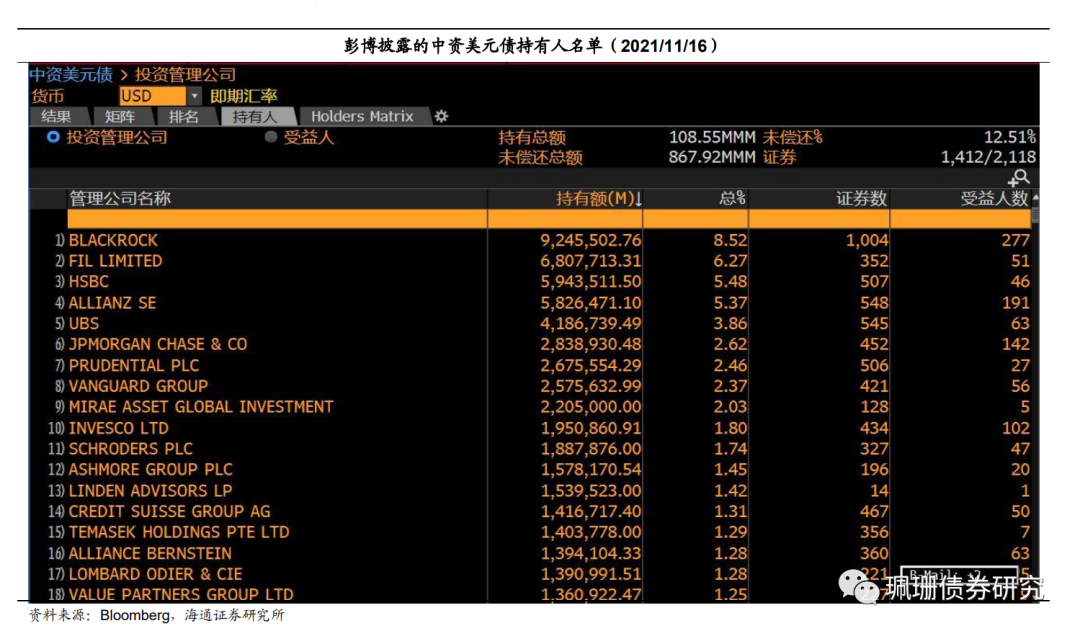Sort by the 证券数 column header

861,198
